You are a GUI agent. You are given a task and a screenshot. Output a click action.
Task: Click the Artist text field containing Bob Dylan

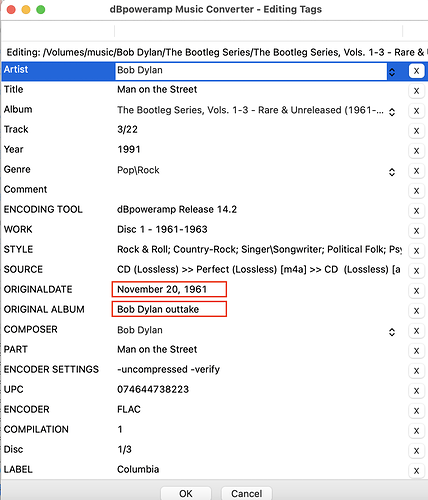tap(251, 71)
